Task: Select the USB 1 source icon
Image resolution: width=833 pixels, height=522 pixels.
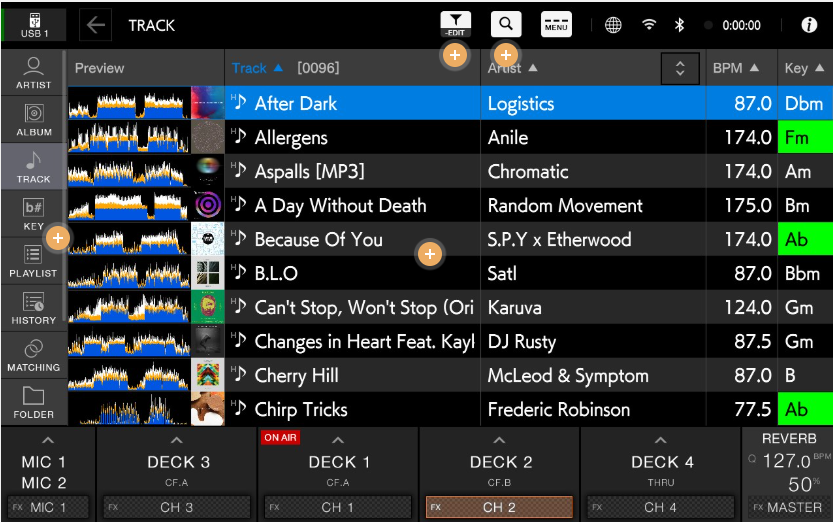Action: pos(33,25)
